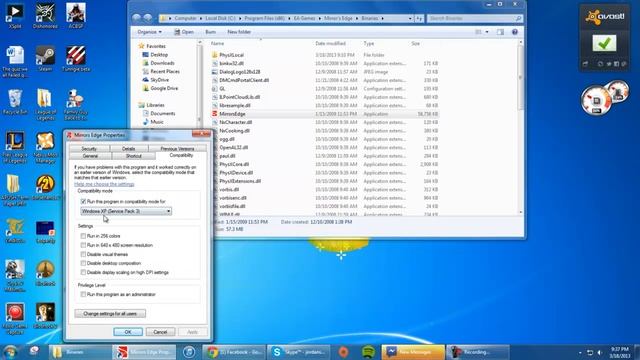Select the PhysXLocal folder icon

(x=215, y=55)
